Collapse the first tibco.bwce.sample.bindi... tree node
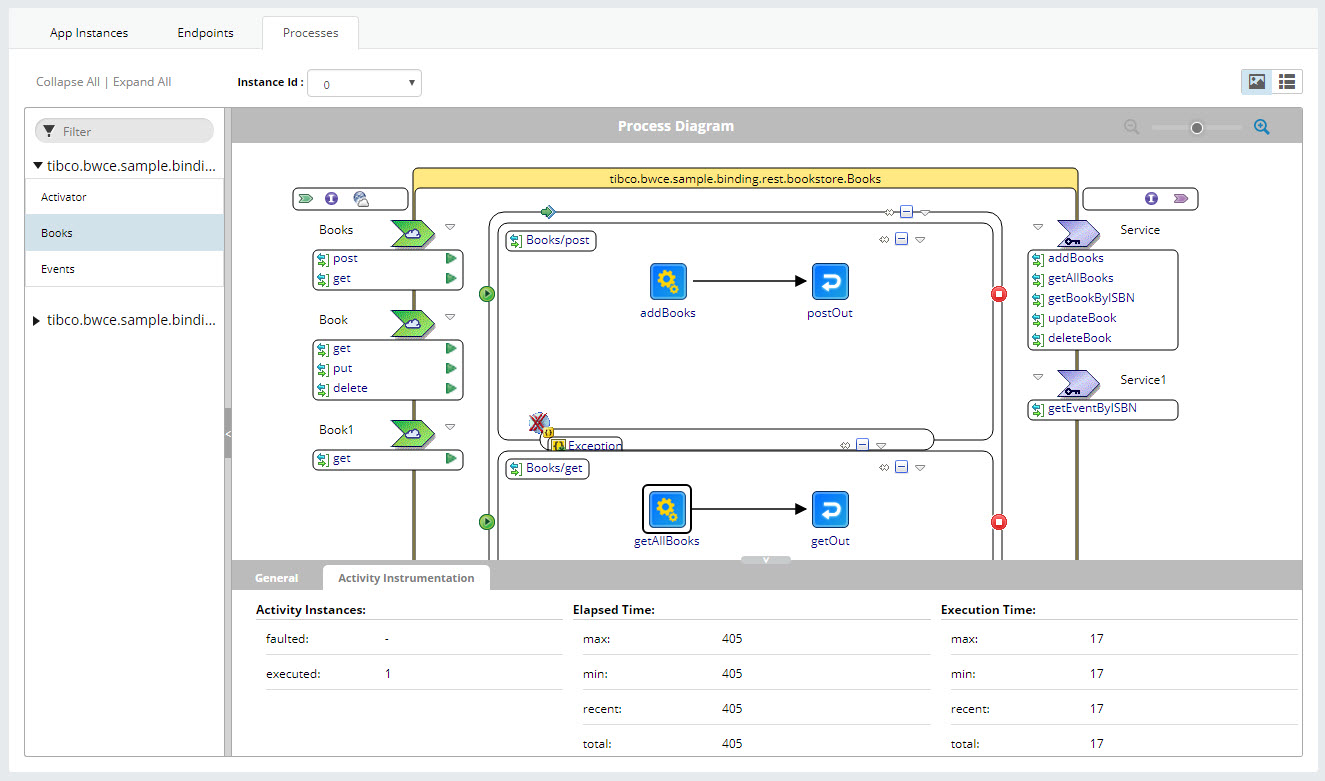Viewport: 1325px width, 781px height. 38,166
